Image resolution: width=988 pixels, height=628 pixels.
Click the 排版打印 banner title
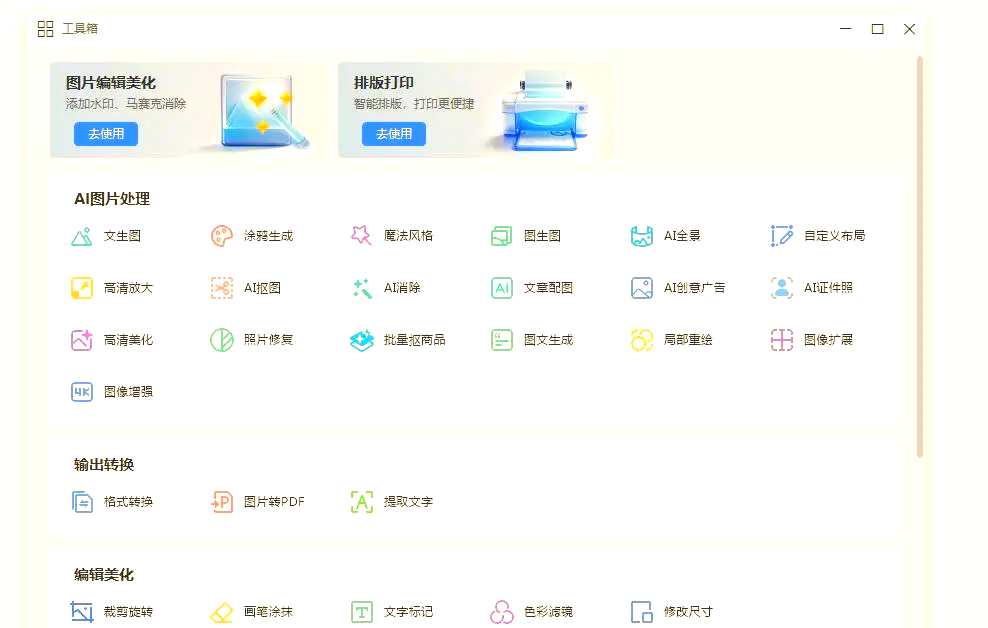[384, 83]
